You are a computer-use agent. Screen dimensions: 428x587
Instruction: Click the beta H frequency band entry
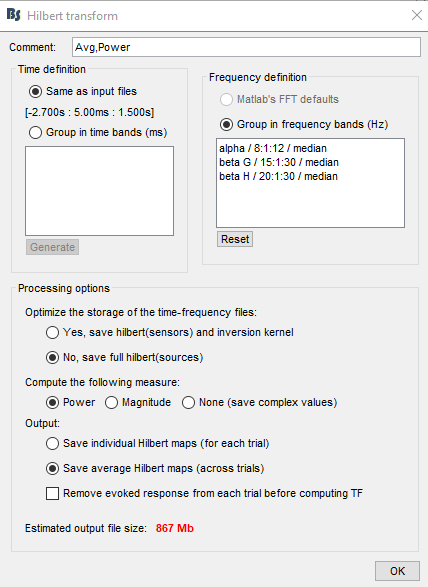pyautogui.click(x=278, y=176)
